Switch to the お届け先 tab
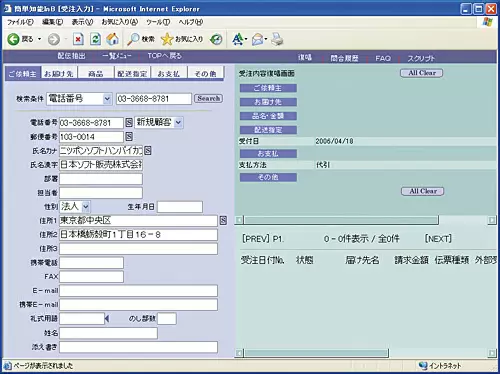The image size is (500, 374). point(59,73)
